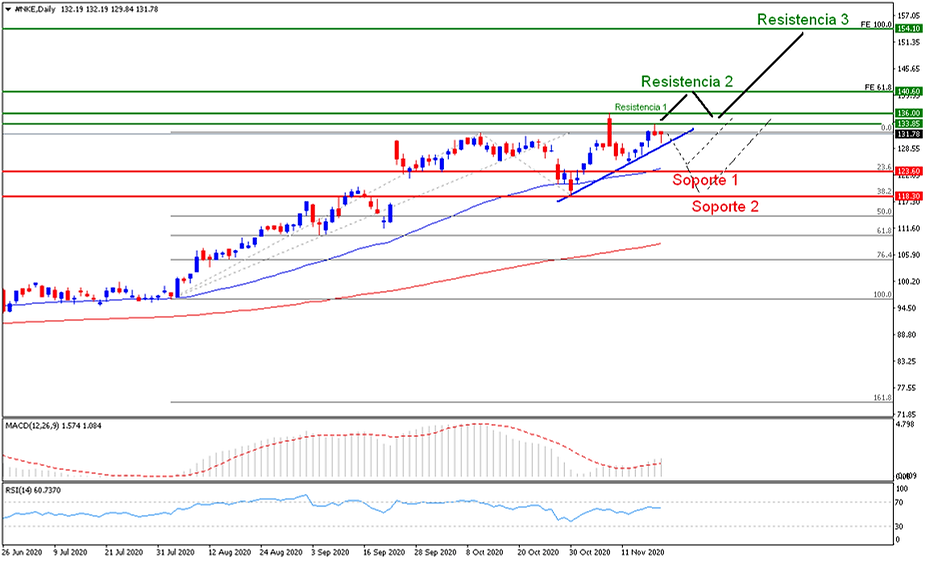Click the 105.90 price axis value
Screen dimensions: 925x561
coord(907,255)
